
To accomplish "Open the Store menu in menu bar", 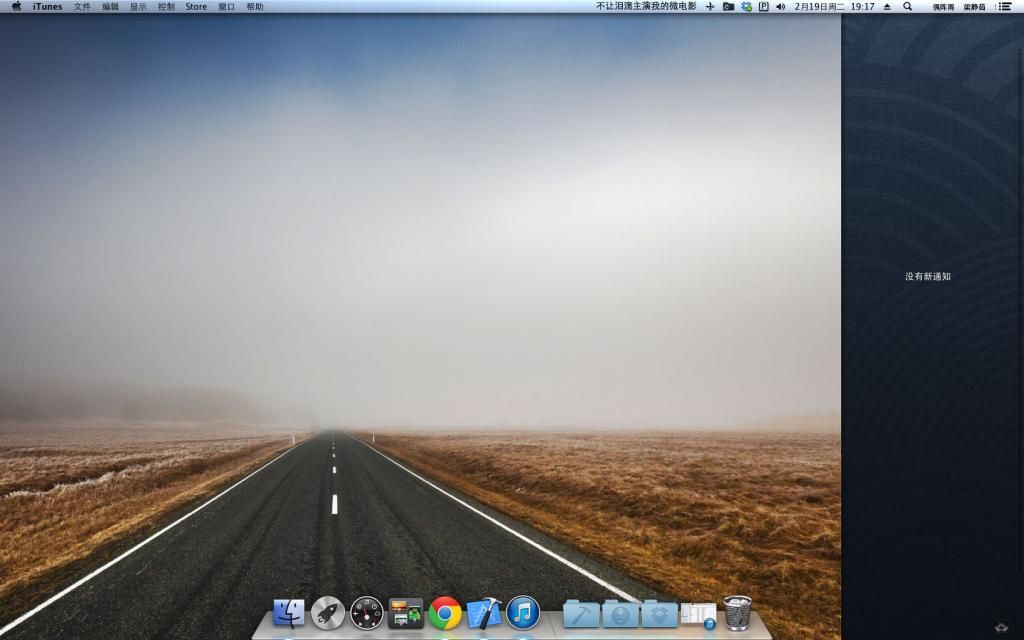I will click(196, 6).
